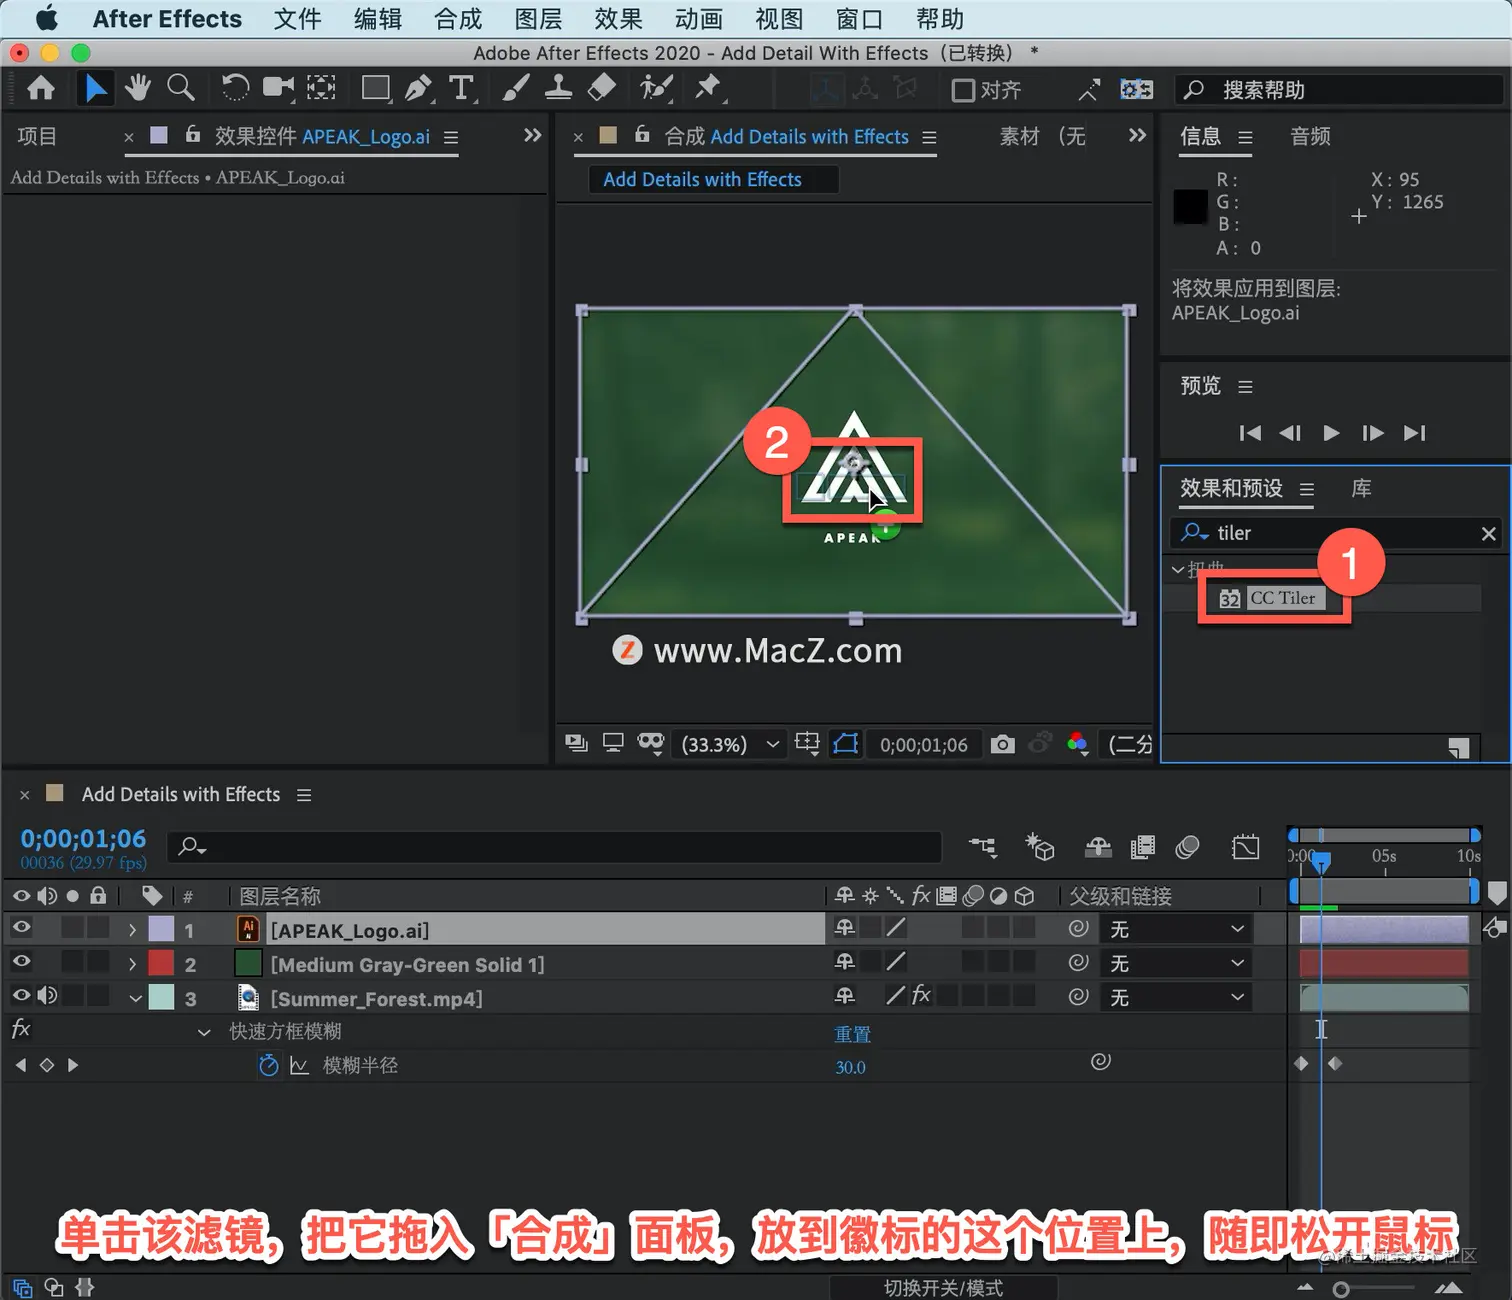Clear the tiler search with X
The height and width of the screenshot is (1300, 1512).
pyautogui.click(x=1488, y=534)
